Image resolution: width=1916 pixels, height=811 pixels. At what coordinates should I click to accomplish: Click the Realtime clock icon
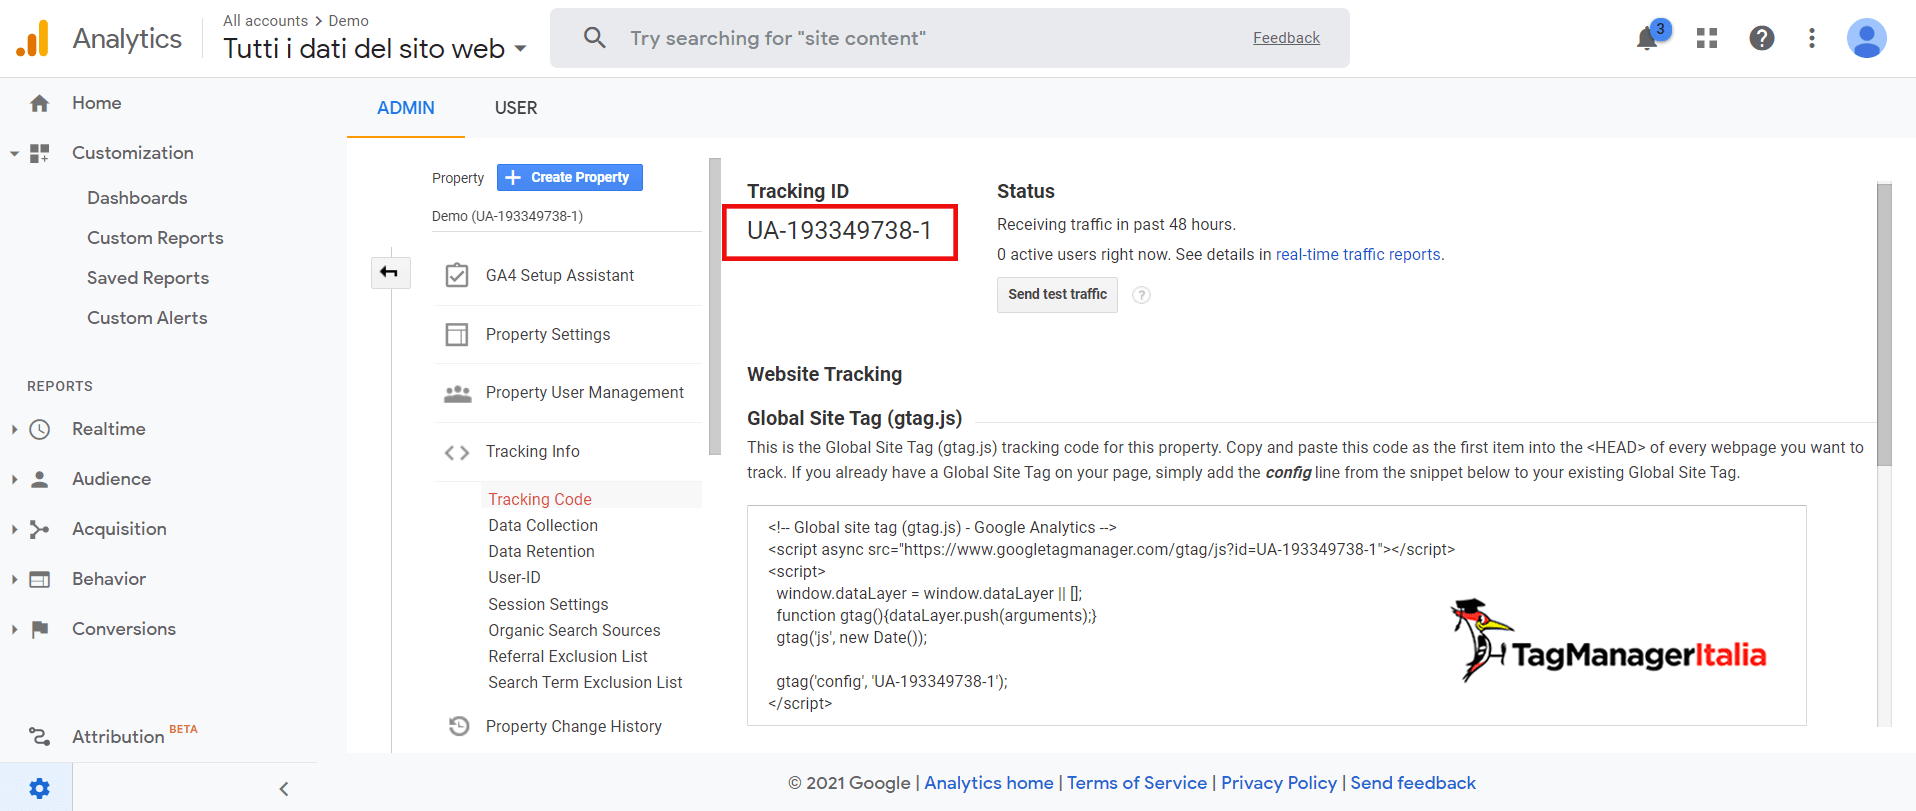coord(40,429)
